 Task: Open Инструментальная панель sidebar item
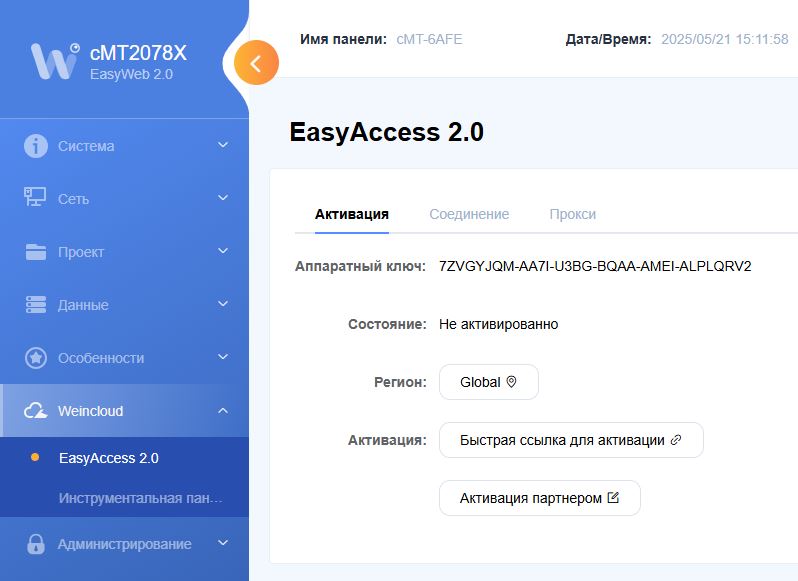pyautogui.click(x=140, y=497)
